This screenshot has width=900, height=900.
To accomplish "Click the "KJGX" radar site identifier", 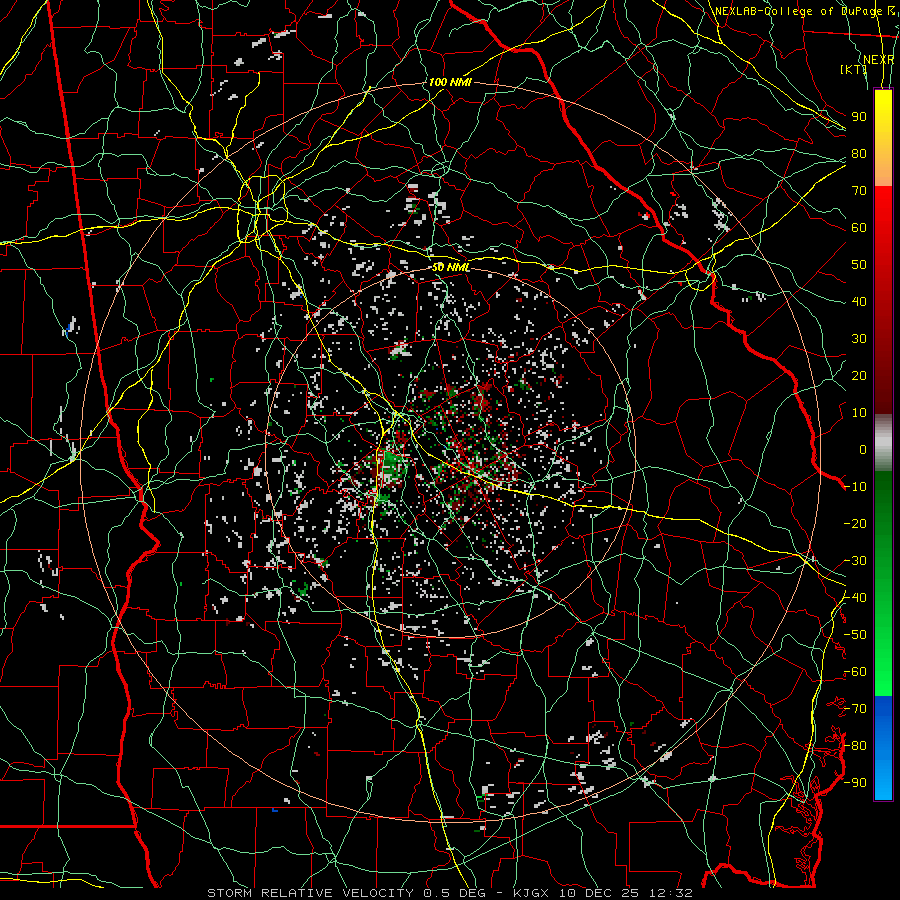I will 531,893.
